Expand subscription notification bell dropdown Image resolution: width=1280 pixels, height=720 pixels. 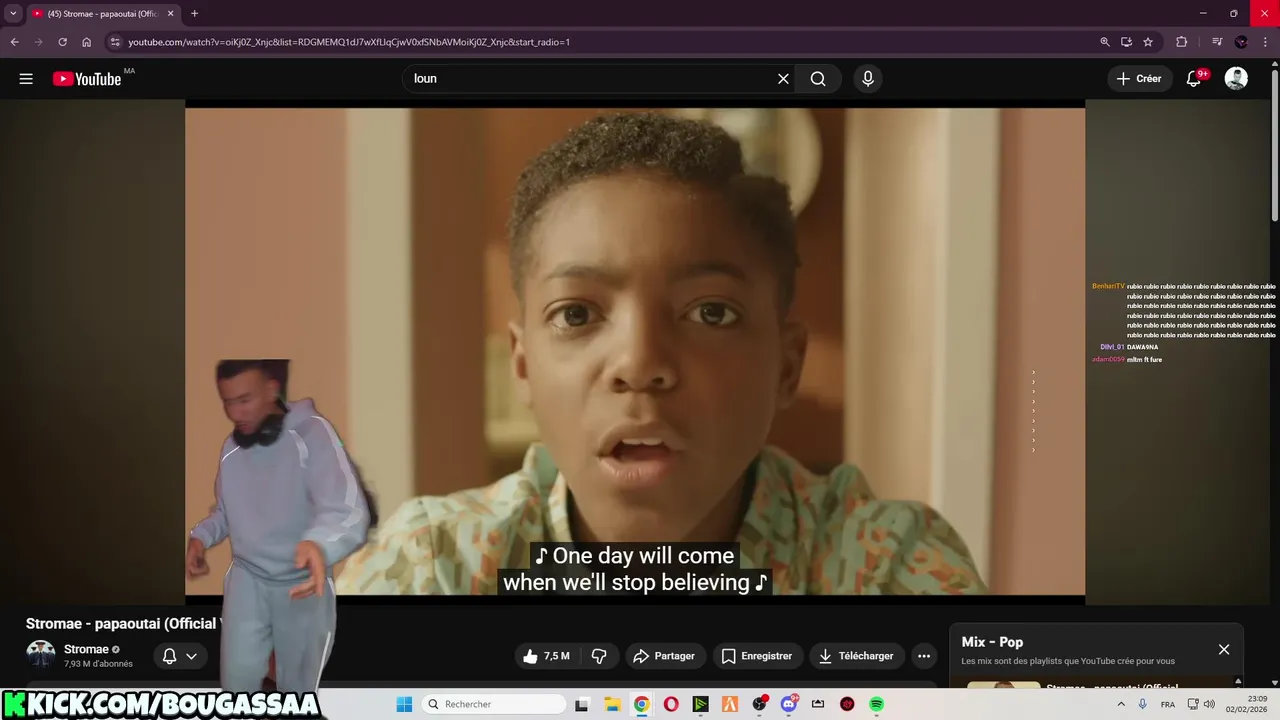click(x=180, y=656)
